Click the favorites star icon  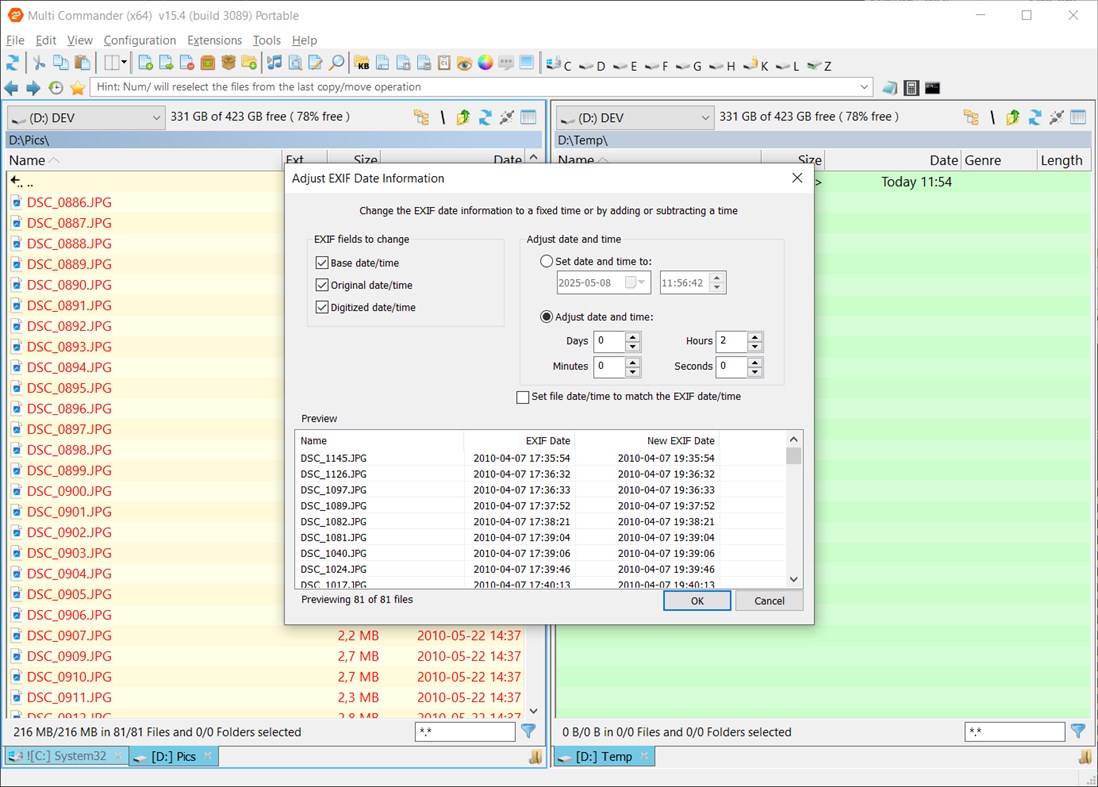coord(77,88)
